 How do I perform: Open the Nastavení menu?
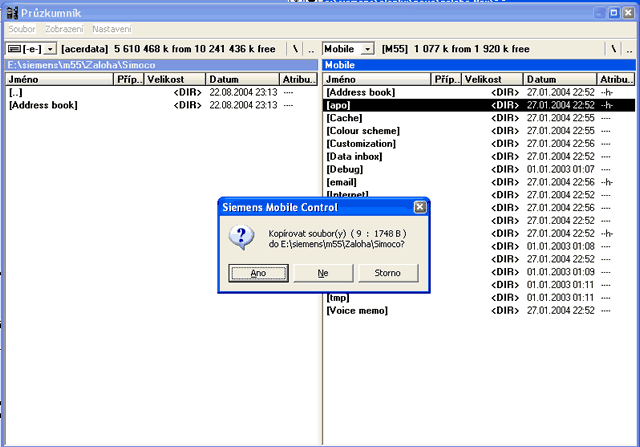coord(112,29)
